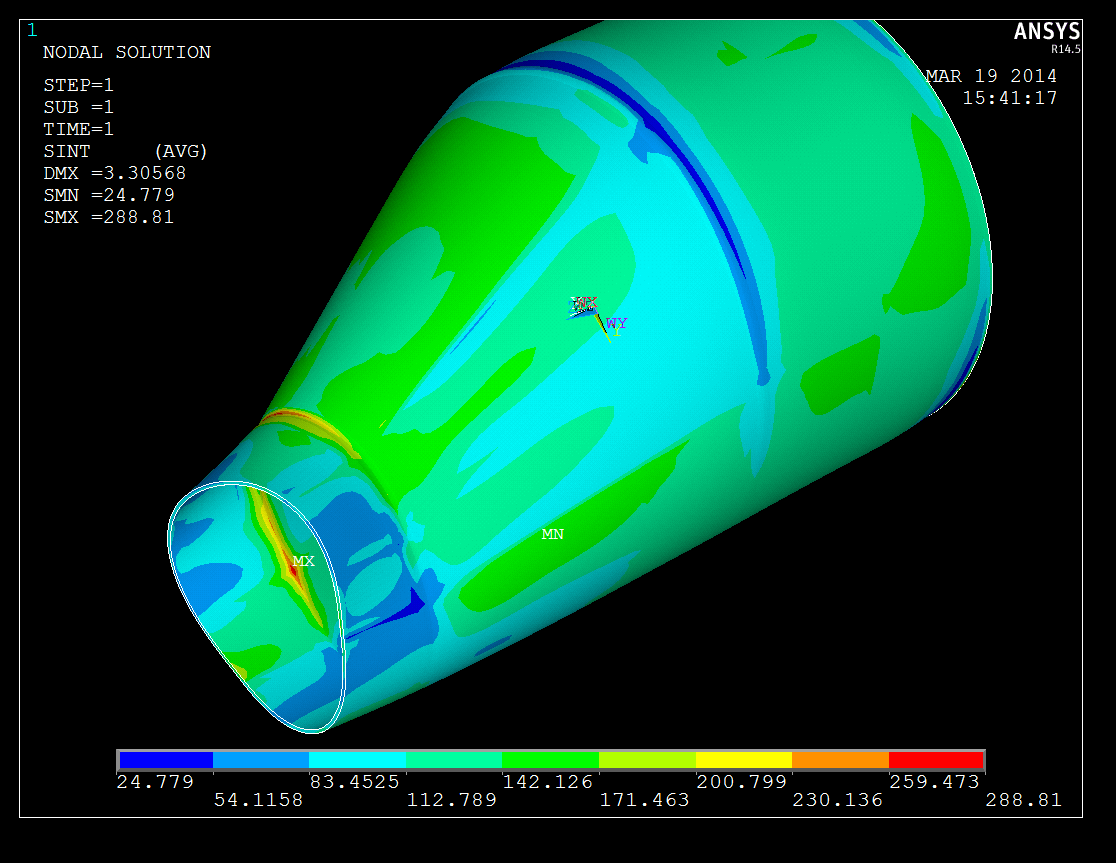This screenshot has width=1116, height=863.
Task: Click the MX maximum stress marker
Action: (303, 561)
